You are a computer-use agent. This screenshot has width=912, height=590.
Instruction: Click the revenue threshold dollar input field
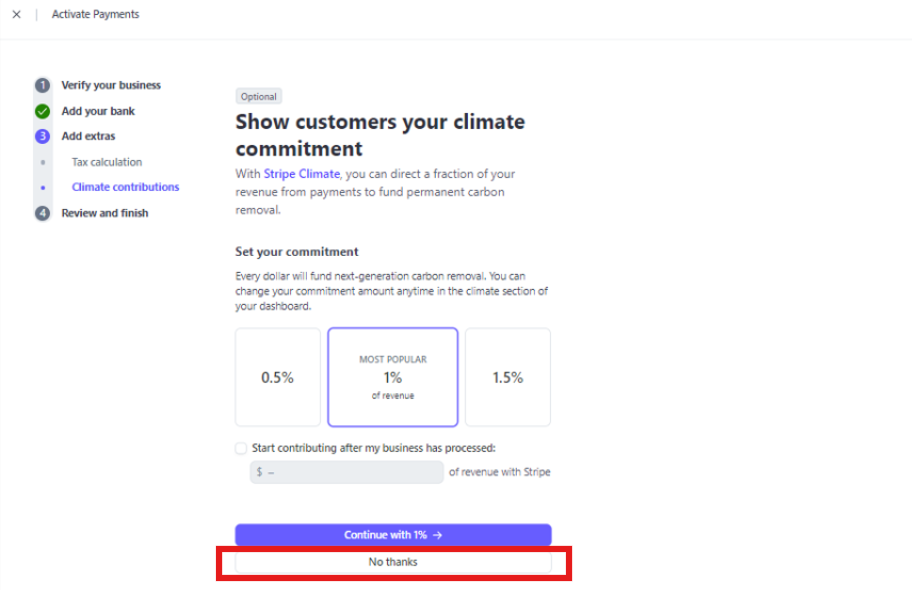pos(347,472)
